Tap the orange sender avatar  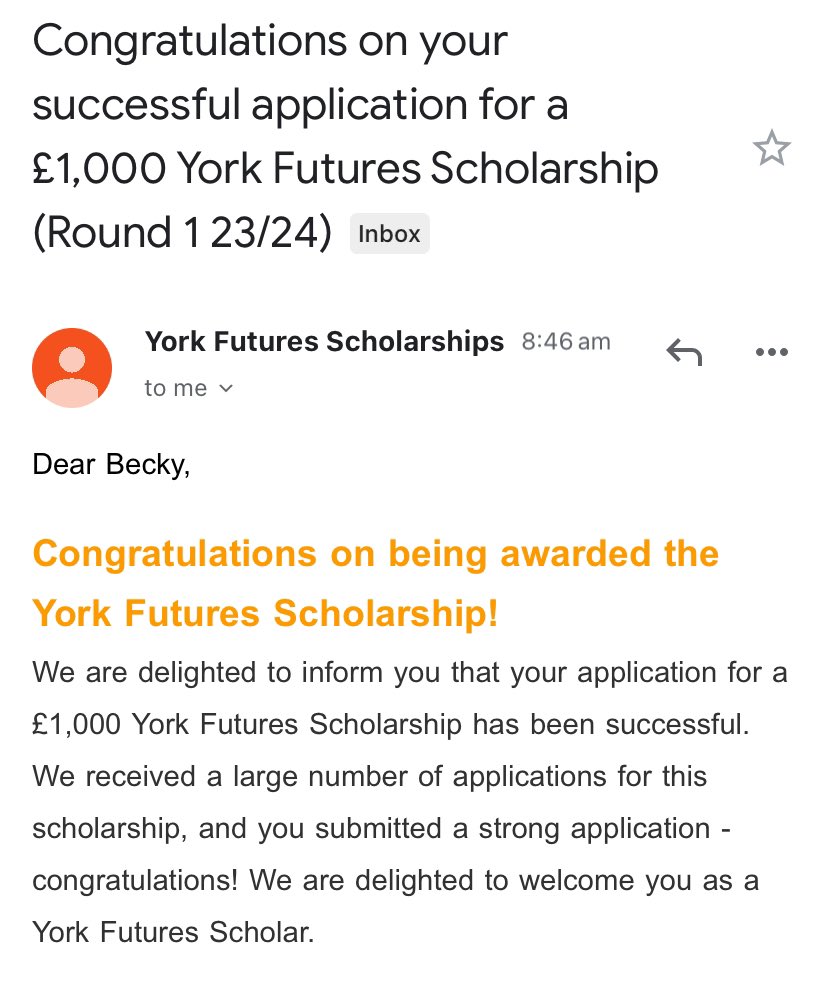pyautogui.click(x=72, y=368)
